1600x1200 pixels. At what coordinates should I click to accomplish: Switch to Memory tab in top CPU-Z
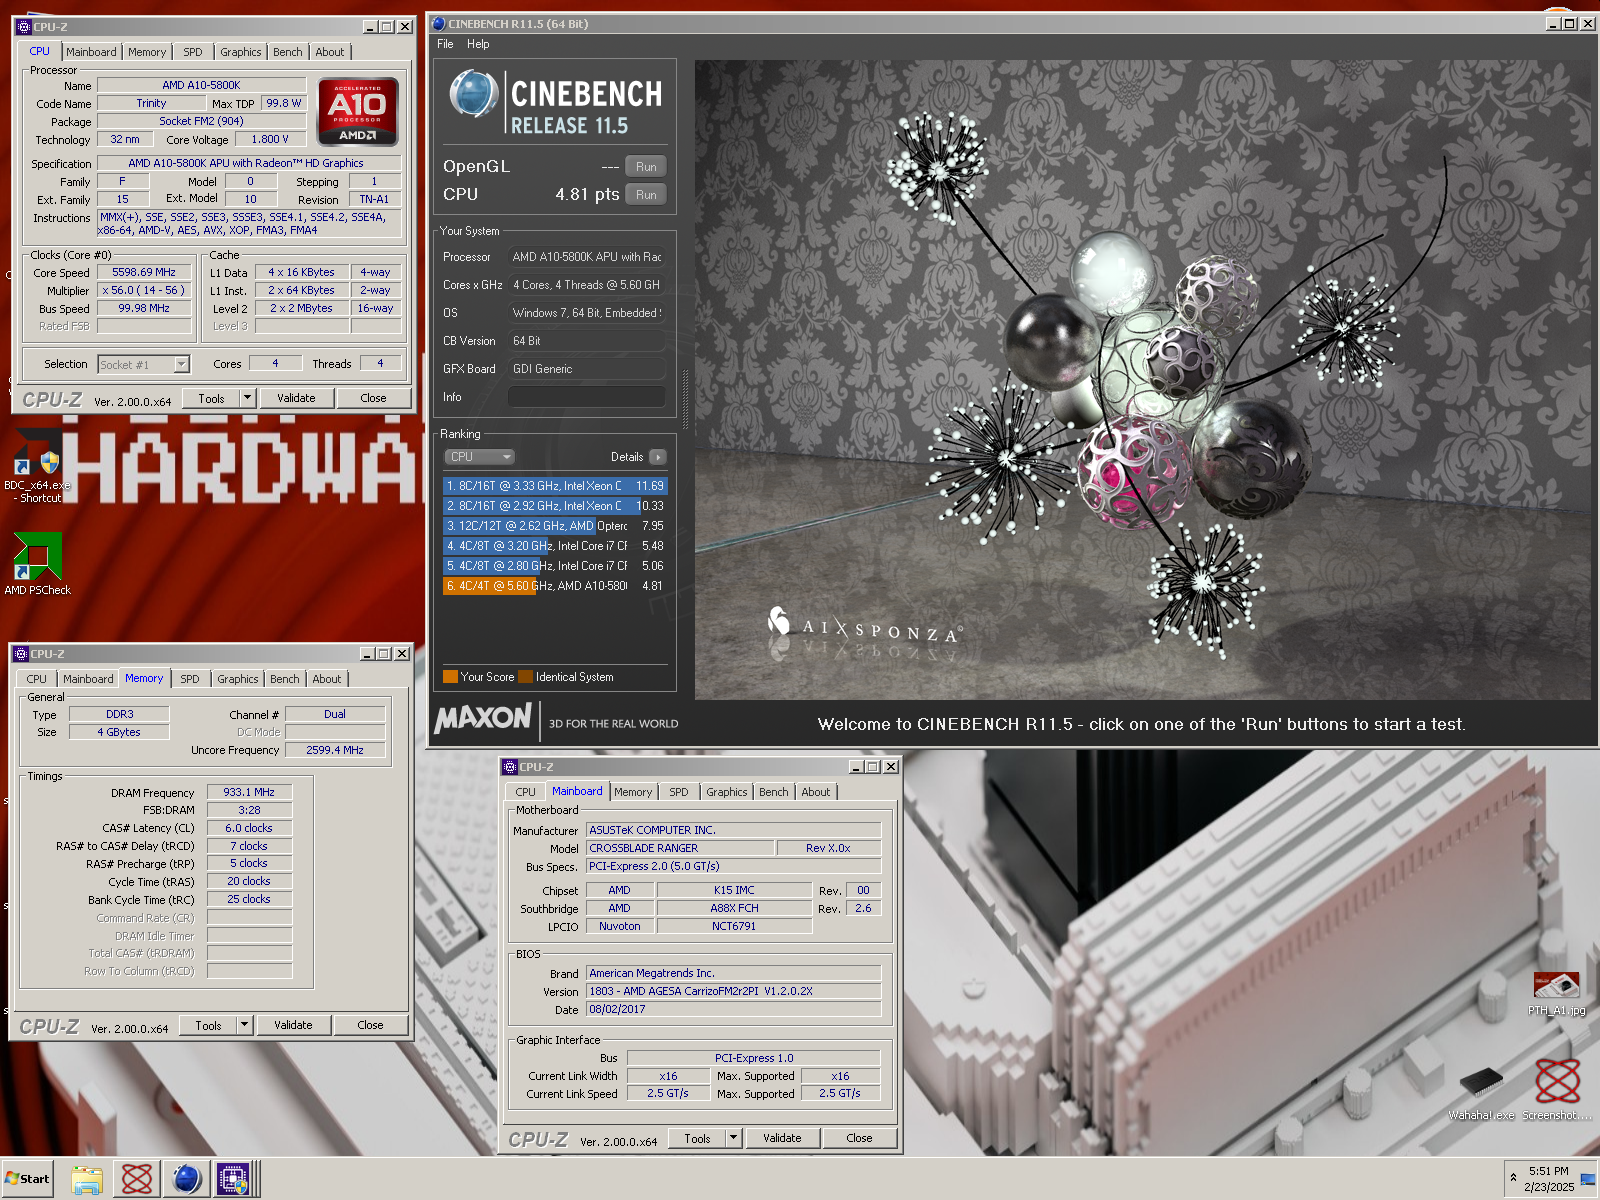(x=147, y=52)
